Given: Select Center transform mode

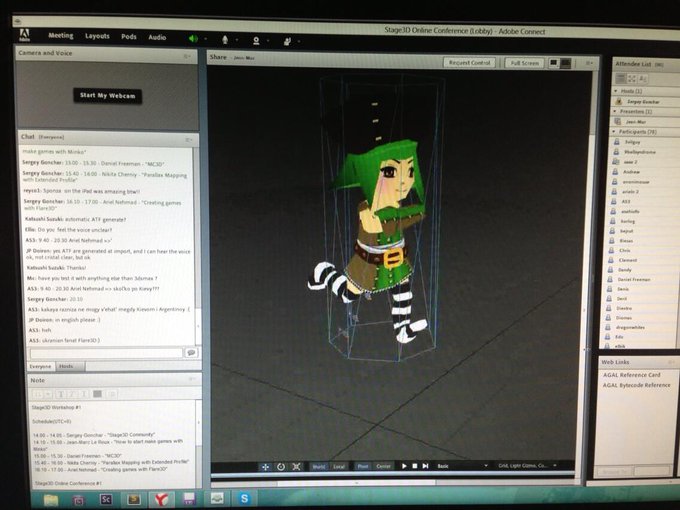Looking at the screenshot, I should coord(383,466).
